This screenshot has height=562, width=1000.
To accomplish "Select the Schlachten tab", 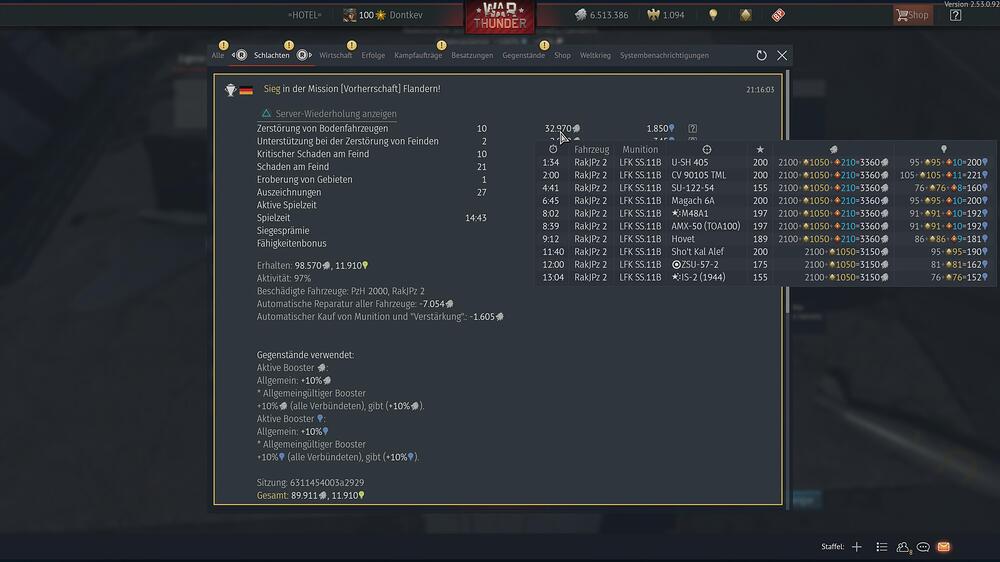I will click(x=272, y=55).
